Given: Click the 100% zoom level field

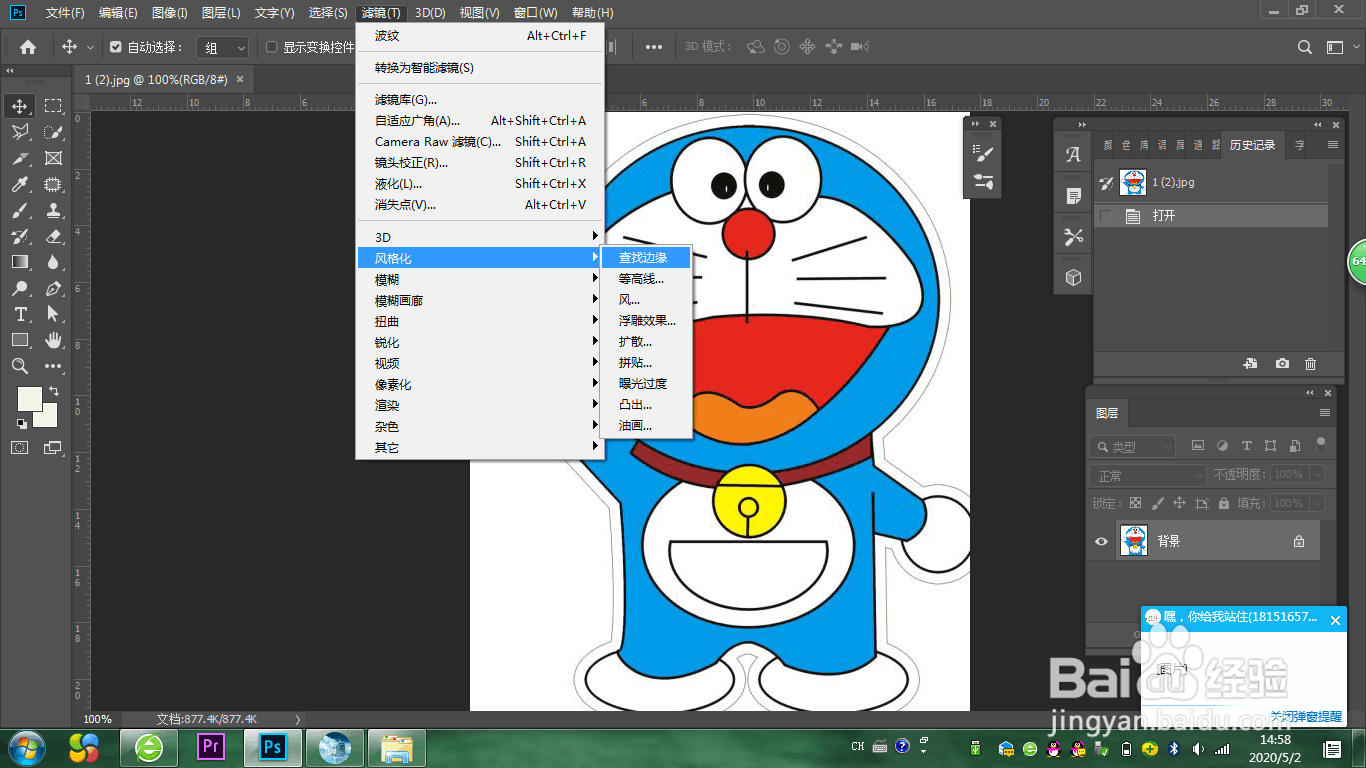Looking at the screenshot, I should pos(98,719).
